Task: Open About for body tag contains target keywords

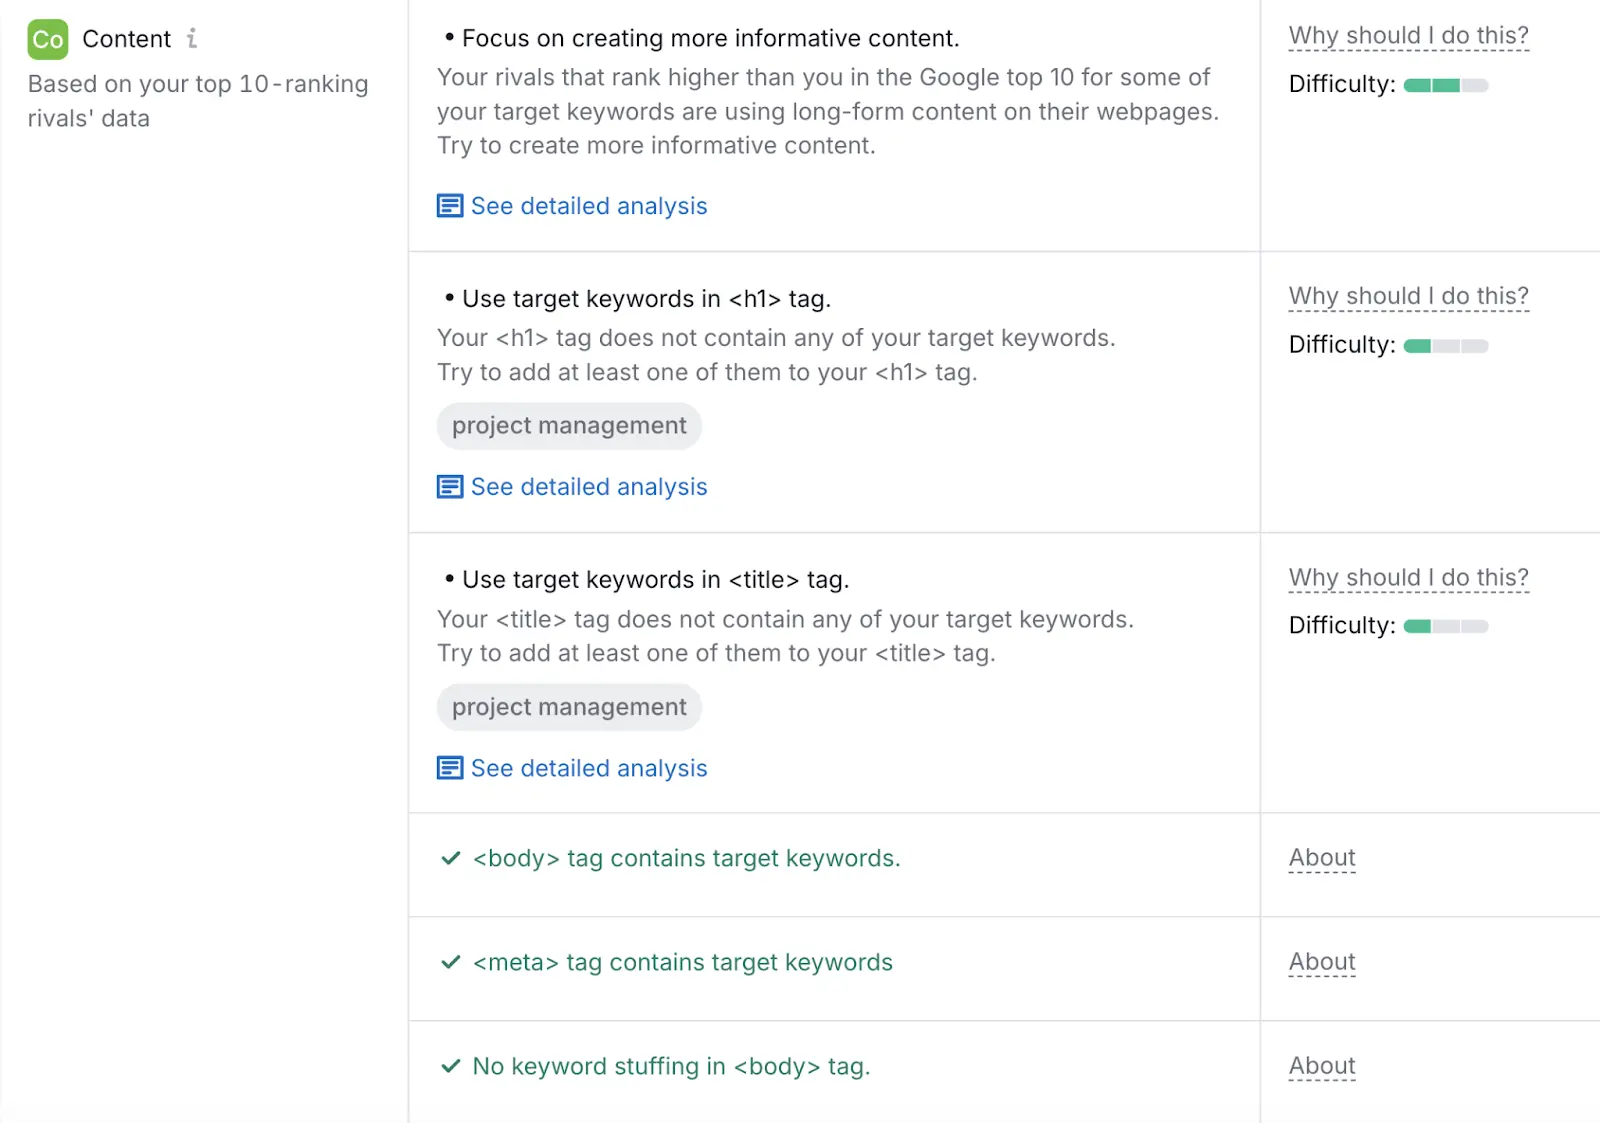Action: (x=1321, y=858)
